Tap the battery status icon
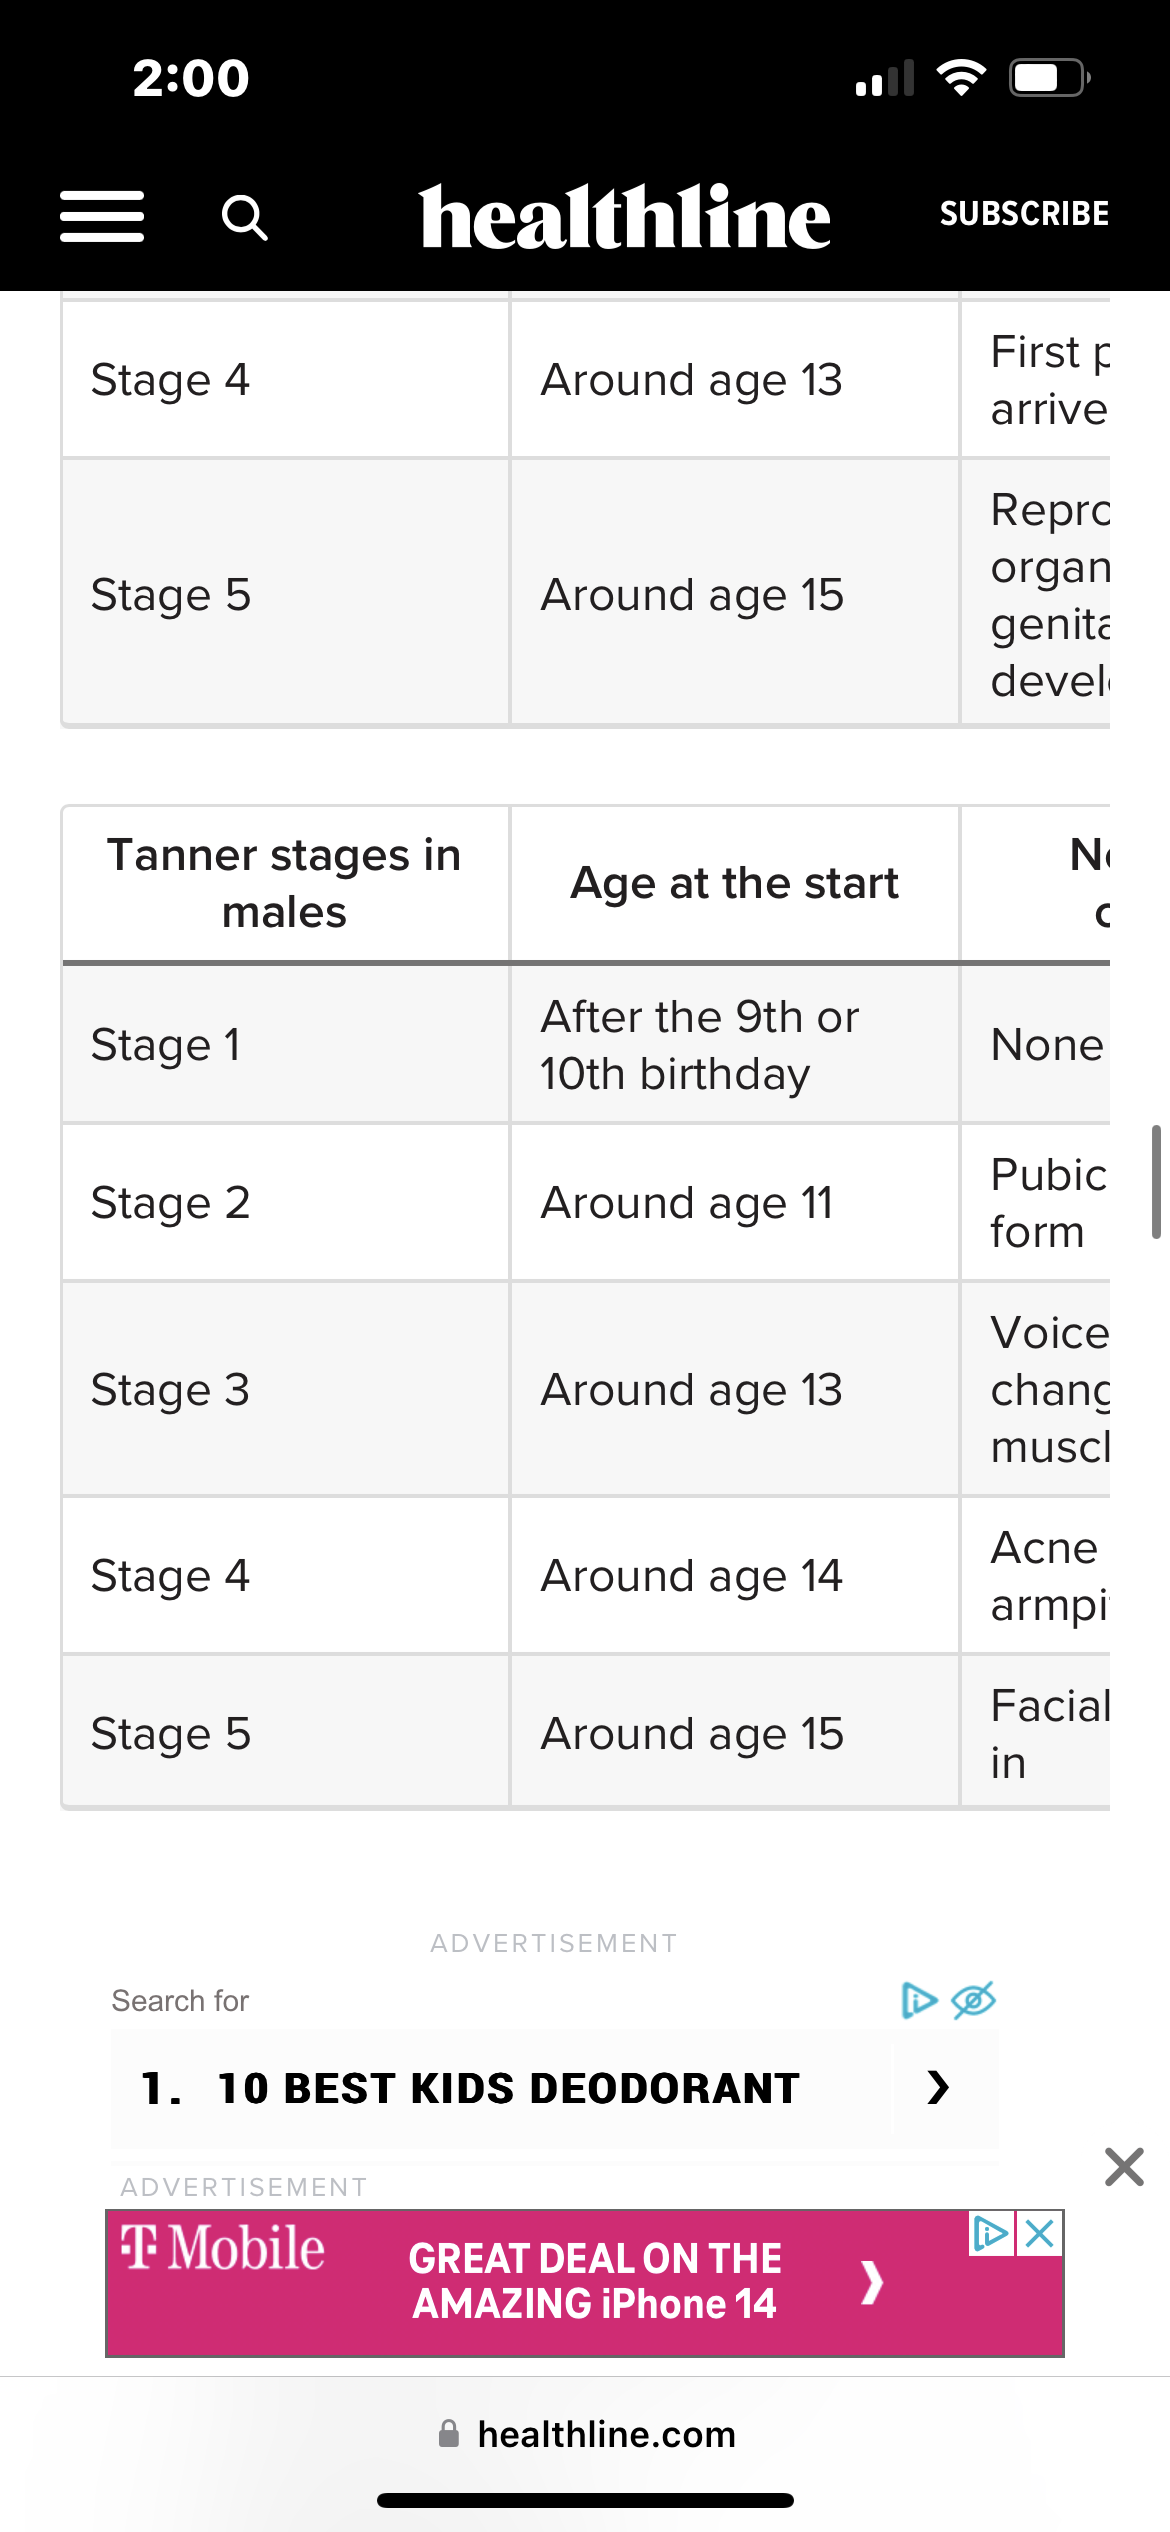This screenshot has height=2532, width=1170. 1049,78
